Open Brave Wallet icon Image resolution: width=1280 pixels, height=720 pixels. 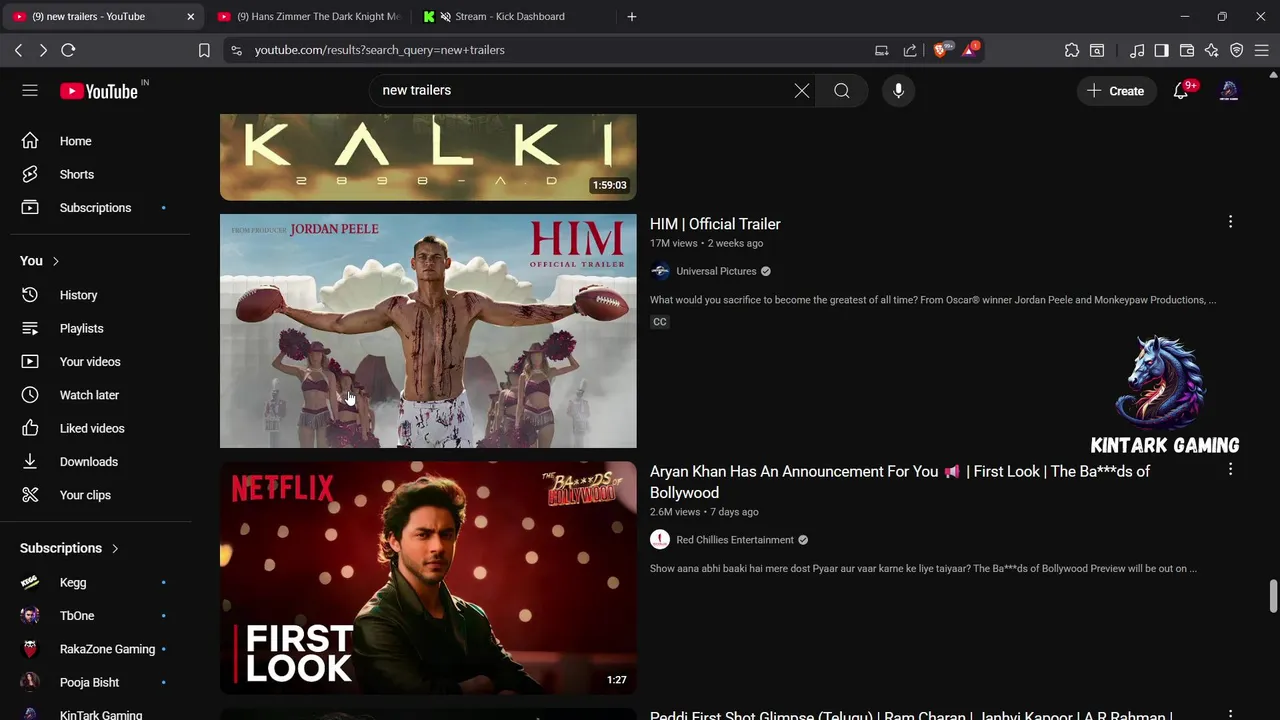[1187, 50]
